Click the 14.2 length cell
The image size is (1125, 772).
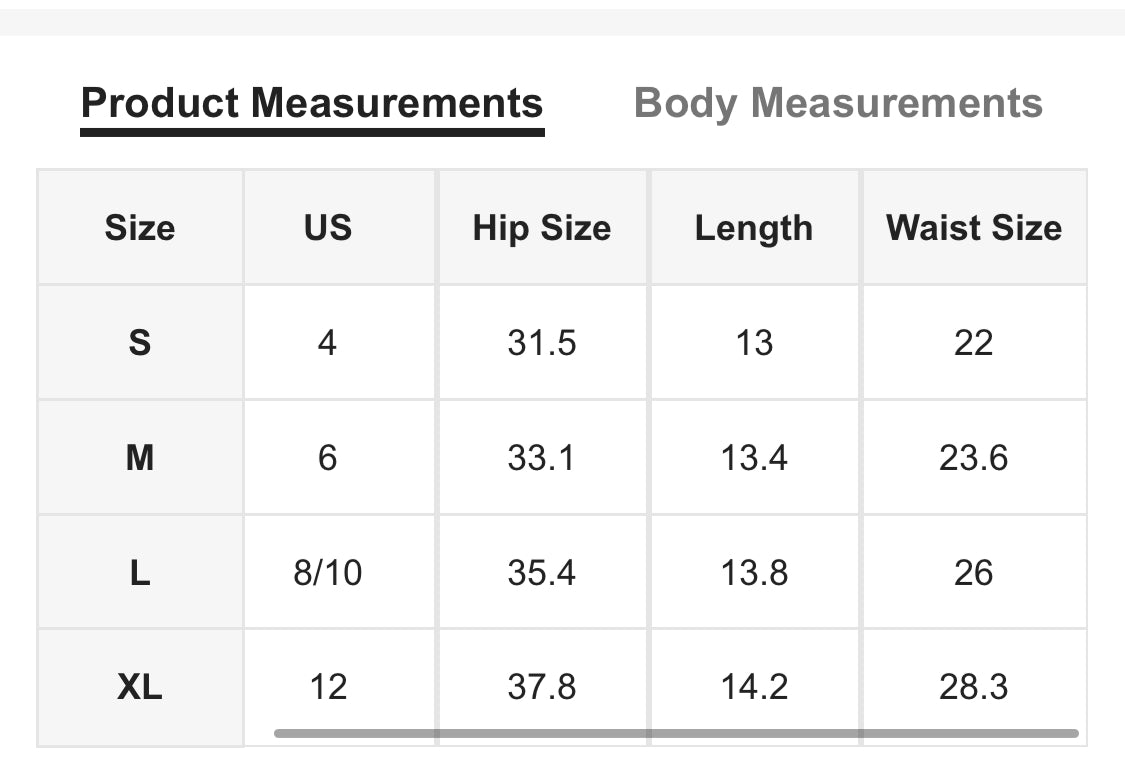[754, 687]
